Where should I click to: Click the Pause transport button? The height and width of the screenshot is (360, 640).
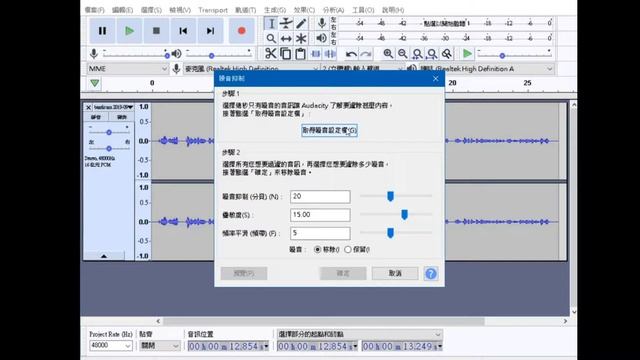(102, 31)
